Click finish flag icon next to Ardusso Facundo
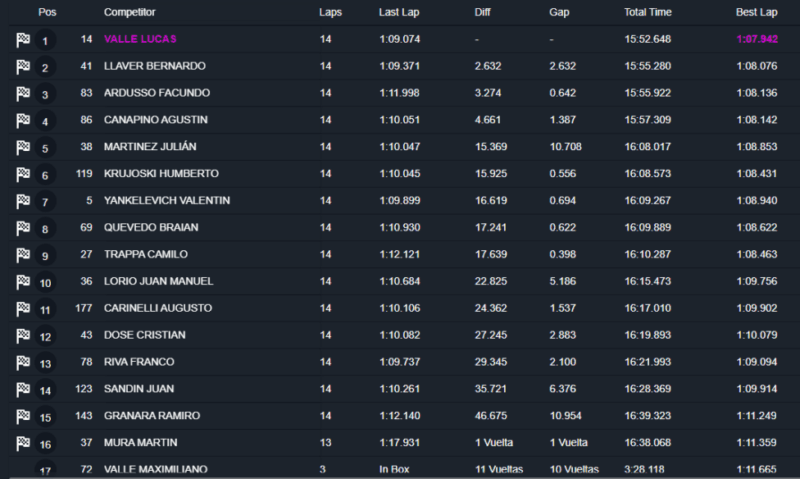Viewport: 800px width, 479px height. click(x=22, y=94)
